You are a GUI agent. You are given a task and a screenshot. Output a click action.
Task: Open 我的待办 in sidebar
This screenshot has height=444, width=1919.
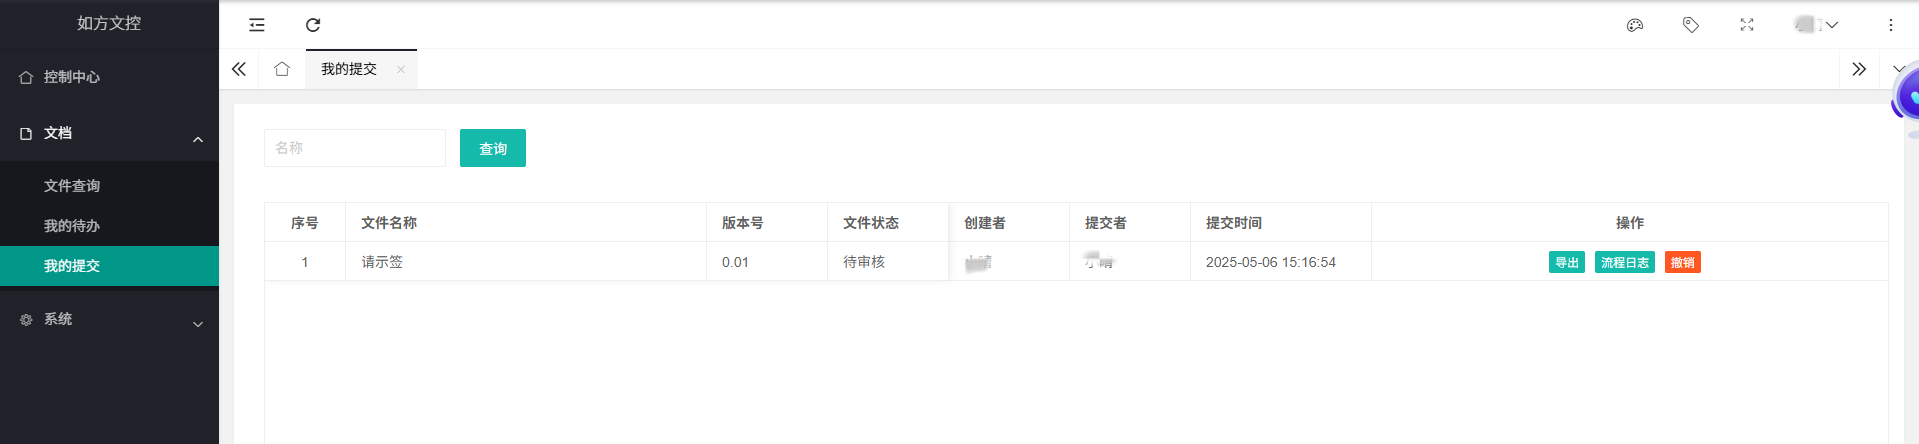click(x=109, y=226)
